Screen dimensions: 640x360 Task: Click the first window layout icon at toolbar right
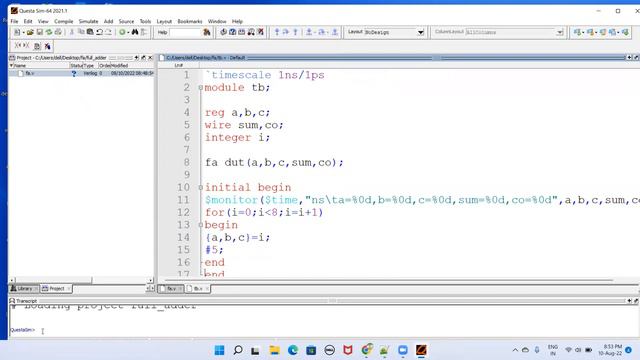pos(577,32)
